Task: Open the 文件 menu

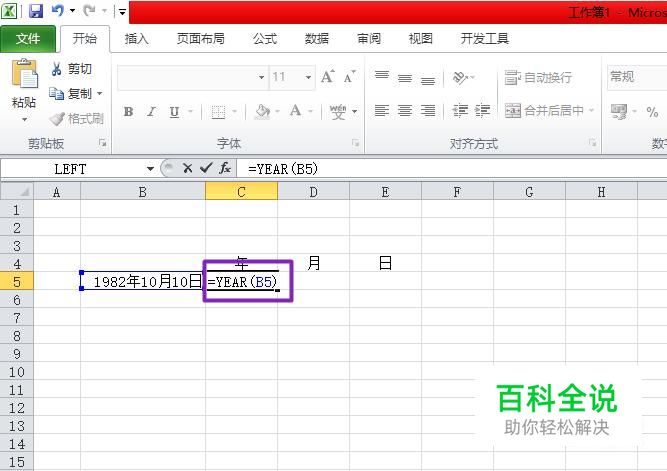Action: click(x=28, y=39)
